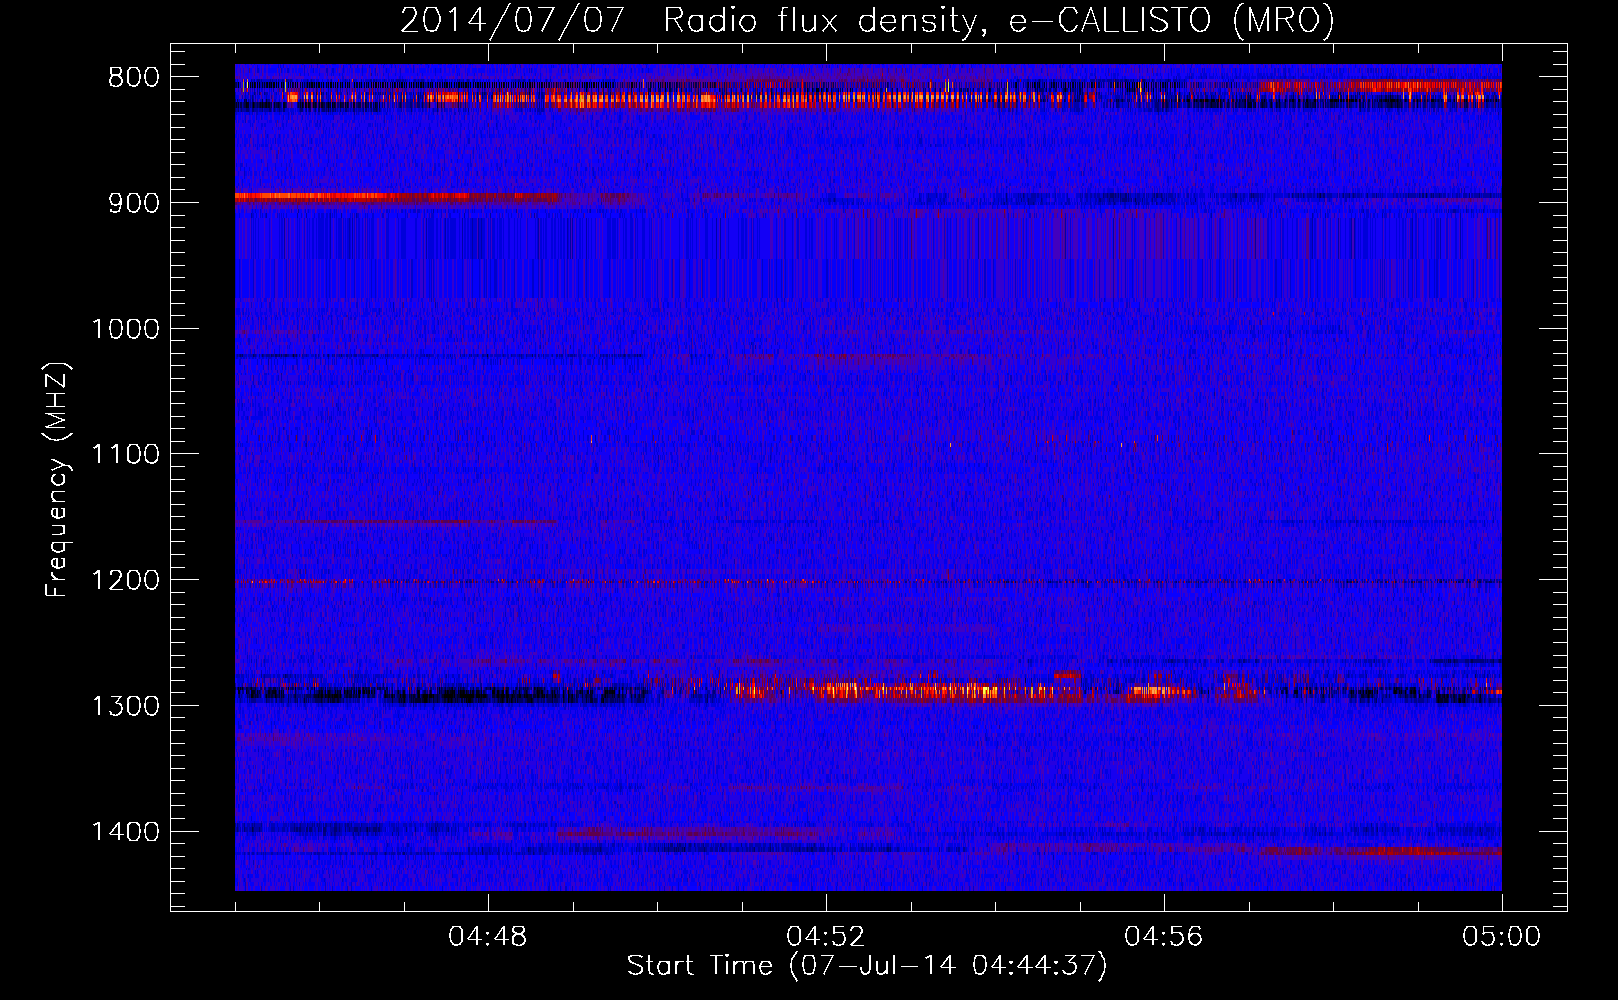Click the 'Start Time (07-Jul-14 04:44:37)' label

pos(867,966)
